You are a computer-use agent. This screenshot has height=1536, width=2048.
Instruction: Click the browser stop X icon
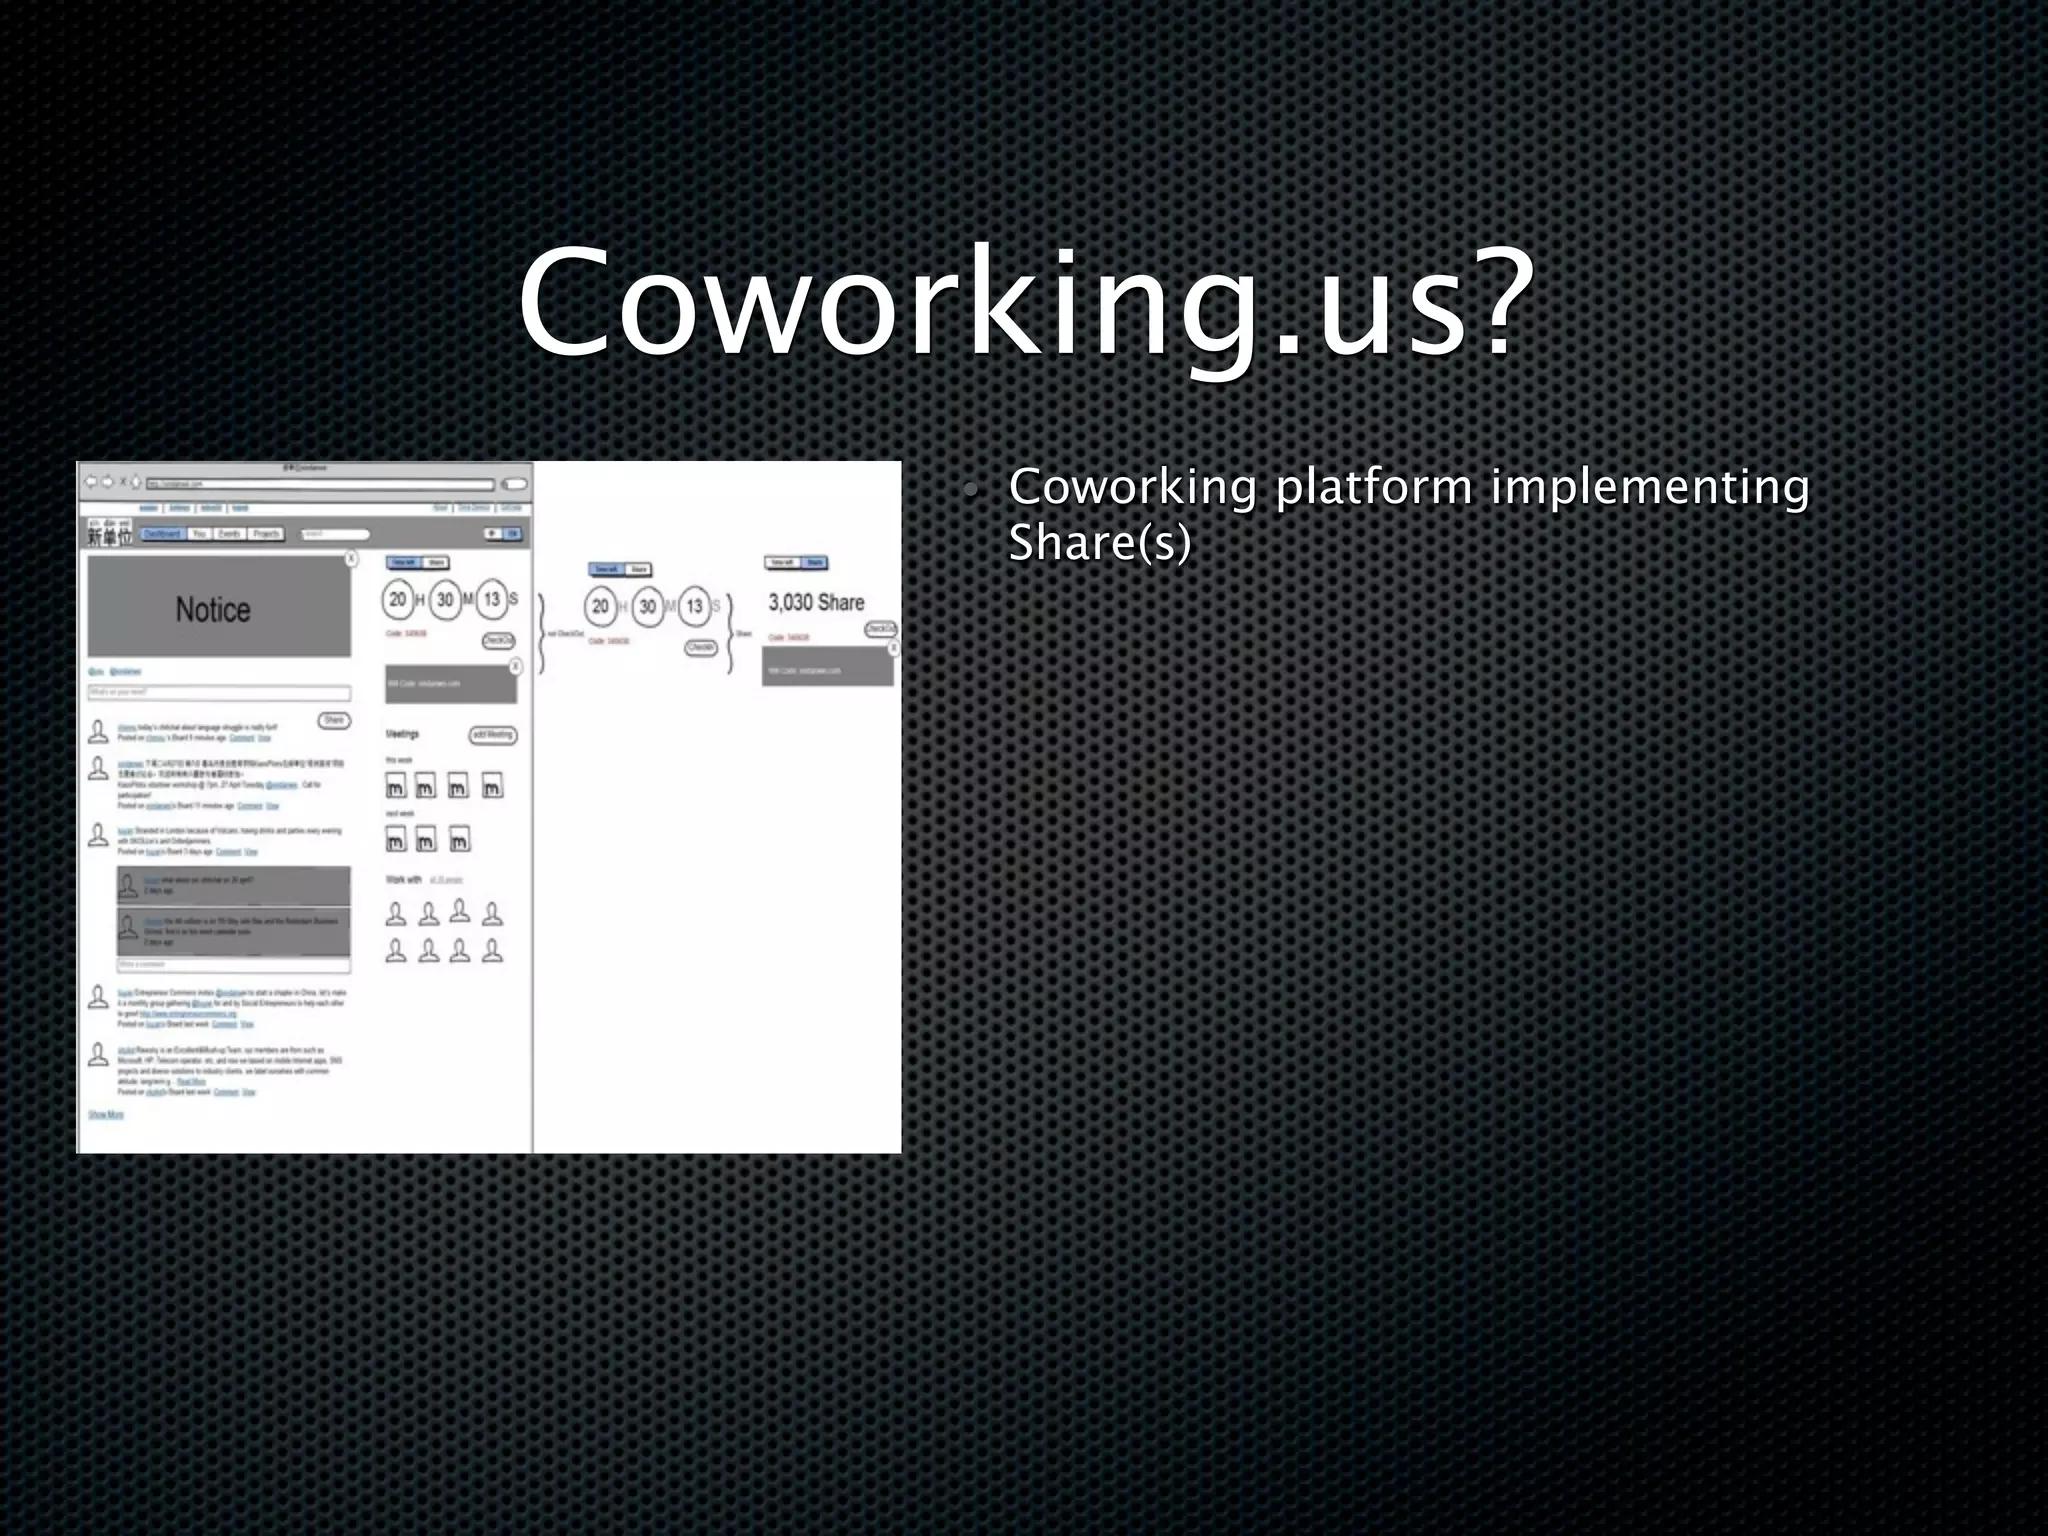pos(123,484)
